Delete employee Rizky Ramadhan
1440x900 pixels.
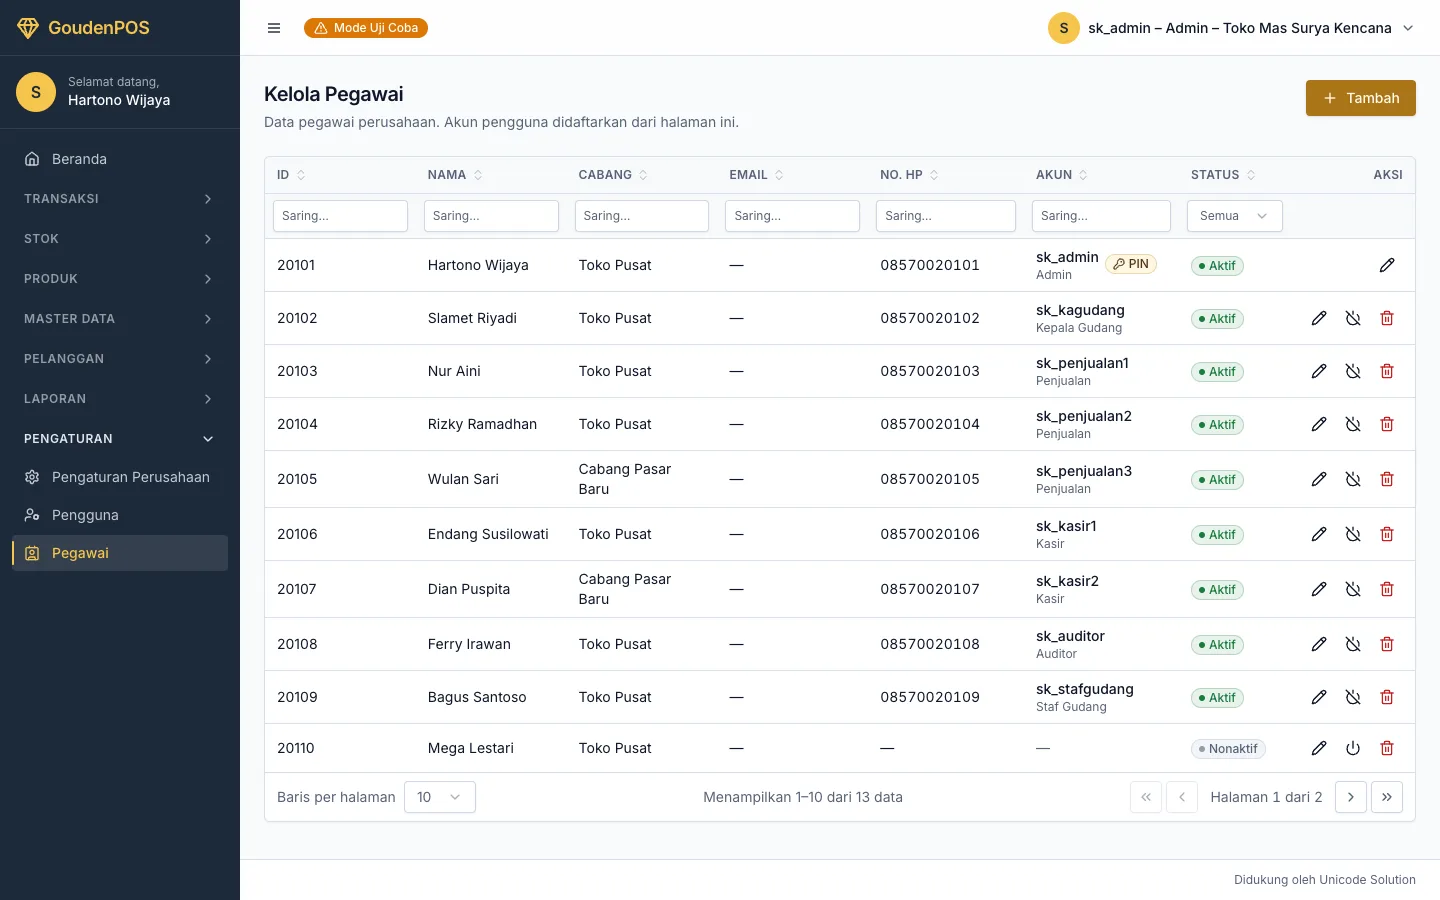pyautogui.click(x=1387, y=424)
